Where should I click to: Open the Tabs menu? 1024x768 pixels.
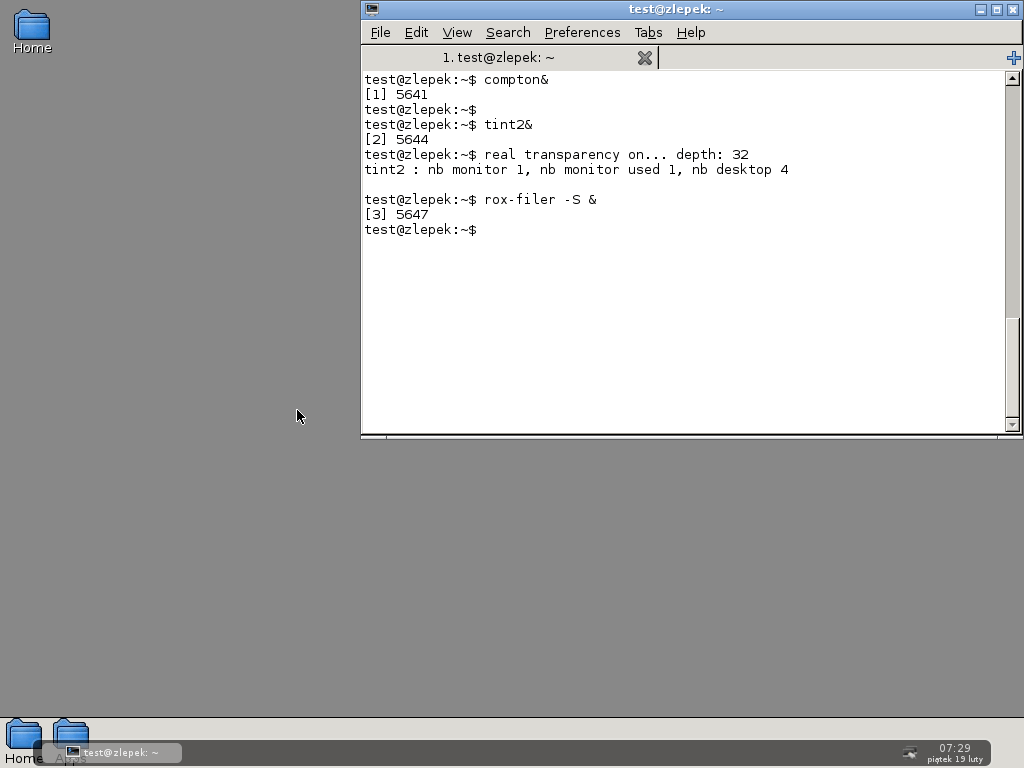648,33
